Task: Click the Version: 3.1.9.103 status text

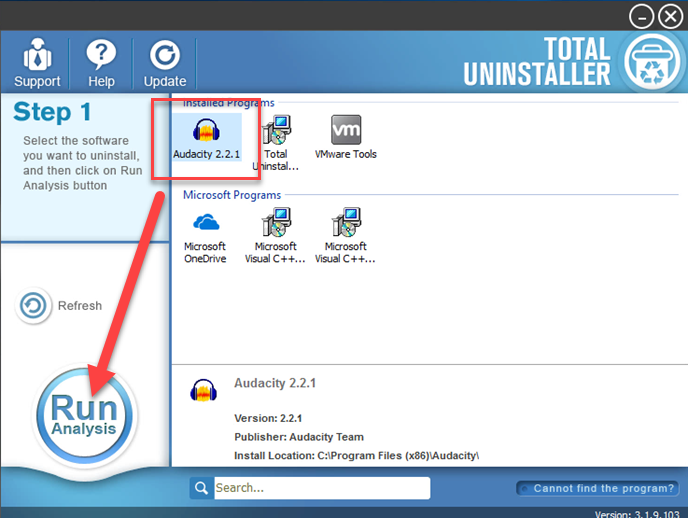Action: pos(637,514)
